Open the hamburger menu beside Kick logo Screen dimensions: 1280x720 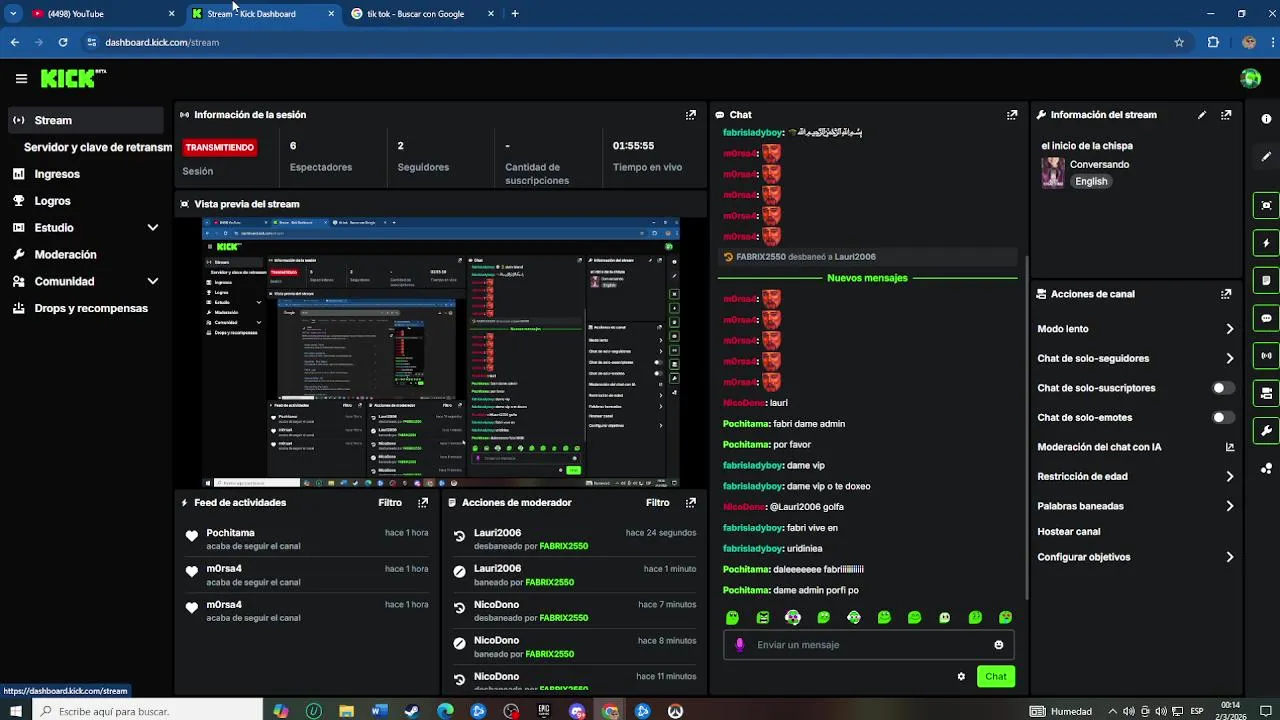[21, 78]
